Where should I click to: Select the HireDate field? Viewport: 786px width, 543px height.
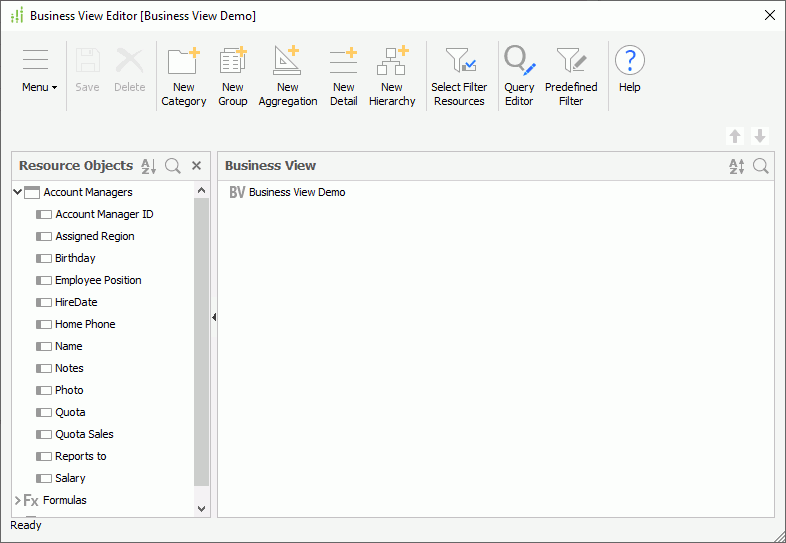[76, 302]
